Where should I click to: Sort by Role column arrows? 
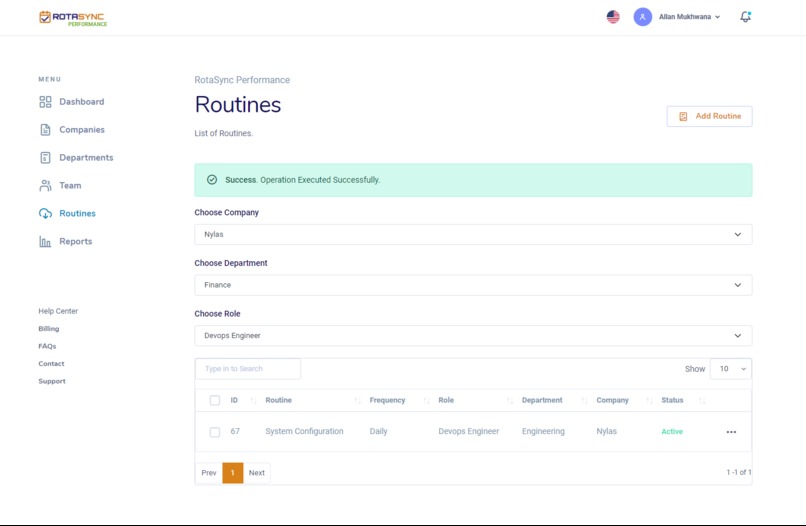509,401
